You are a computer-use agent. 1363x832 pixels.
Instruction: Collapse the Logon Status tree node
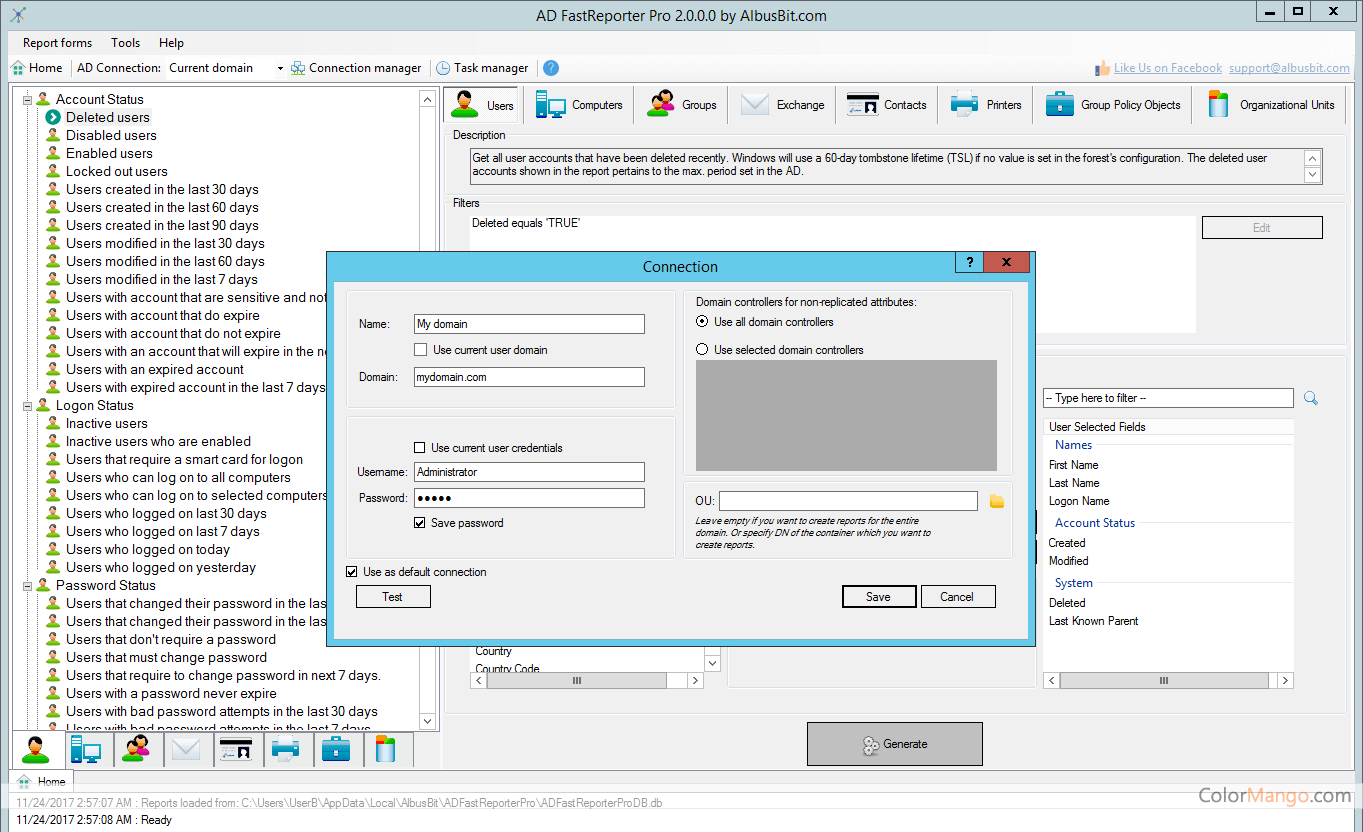coord(28,405)
